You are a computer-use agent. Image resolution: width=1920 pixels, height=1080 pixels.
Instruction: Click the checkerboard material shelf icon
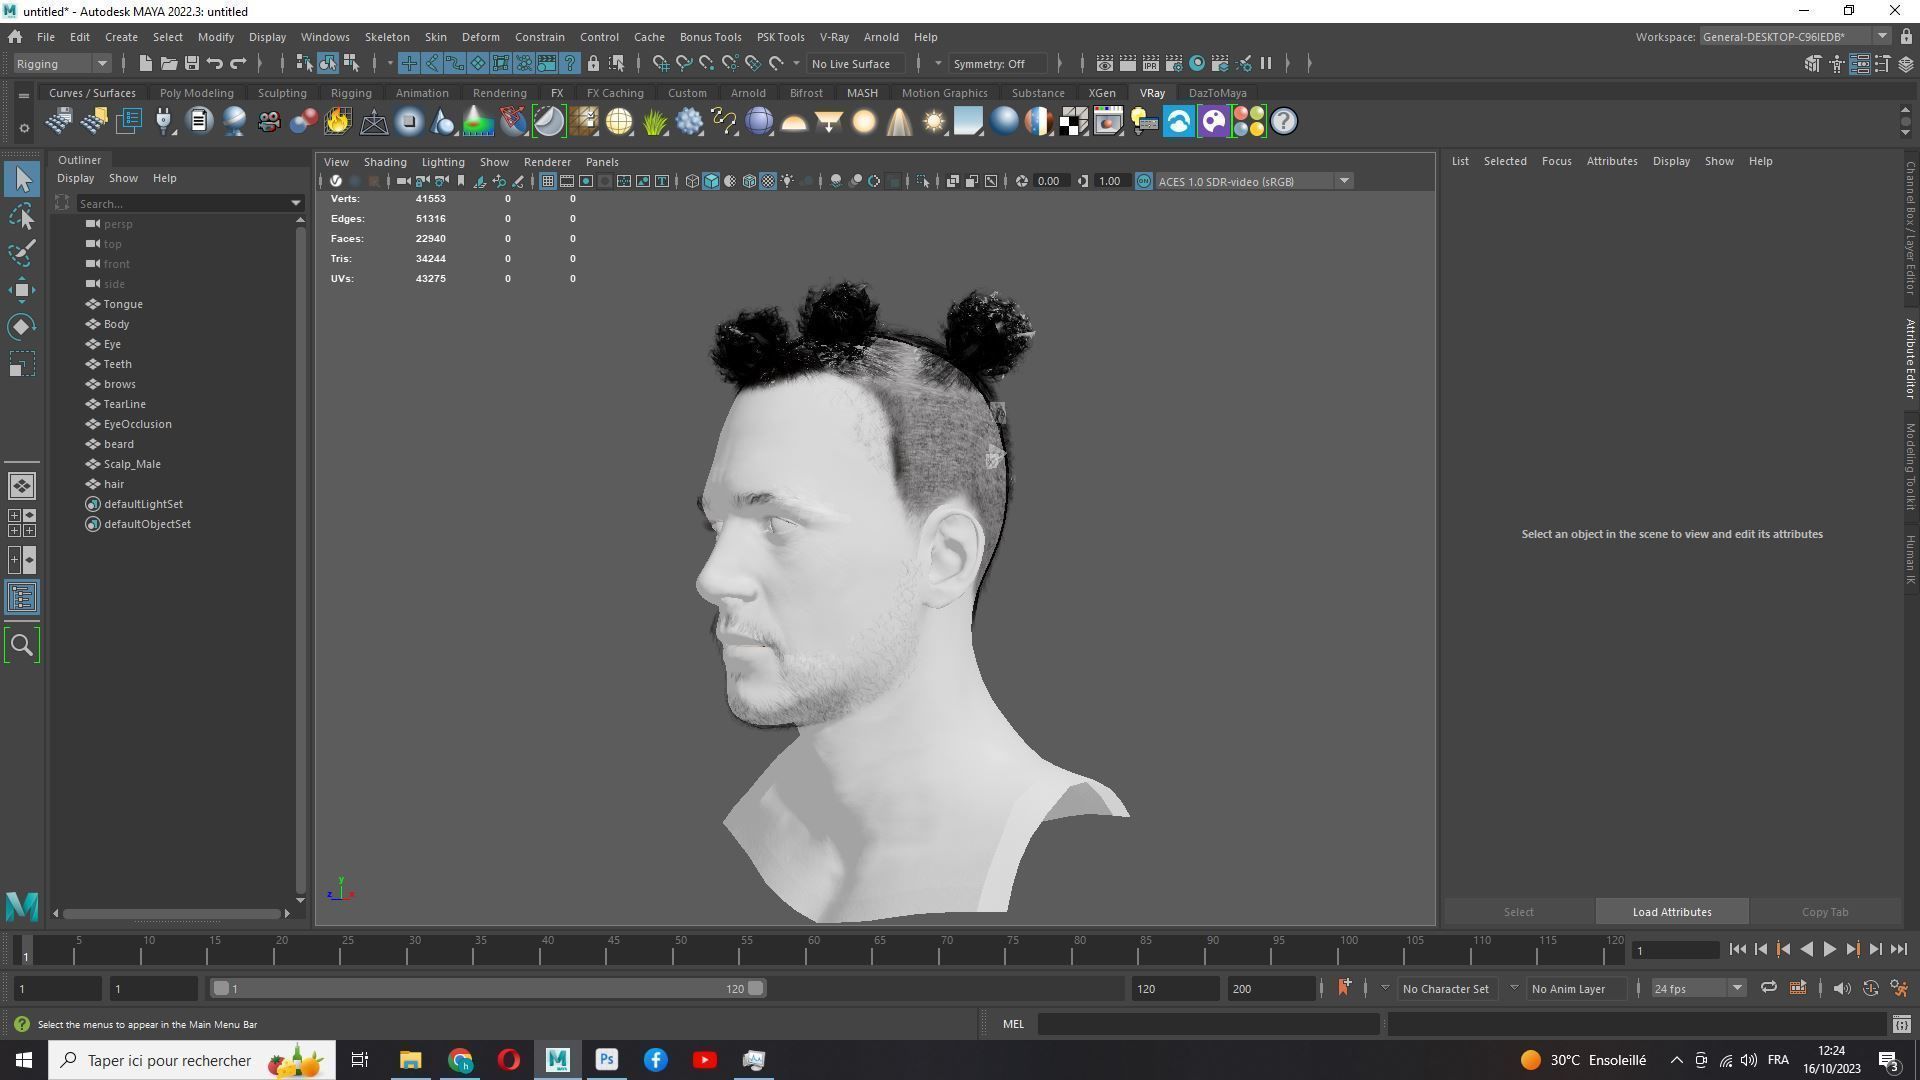(x=1074, y=122)
